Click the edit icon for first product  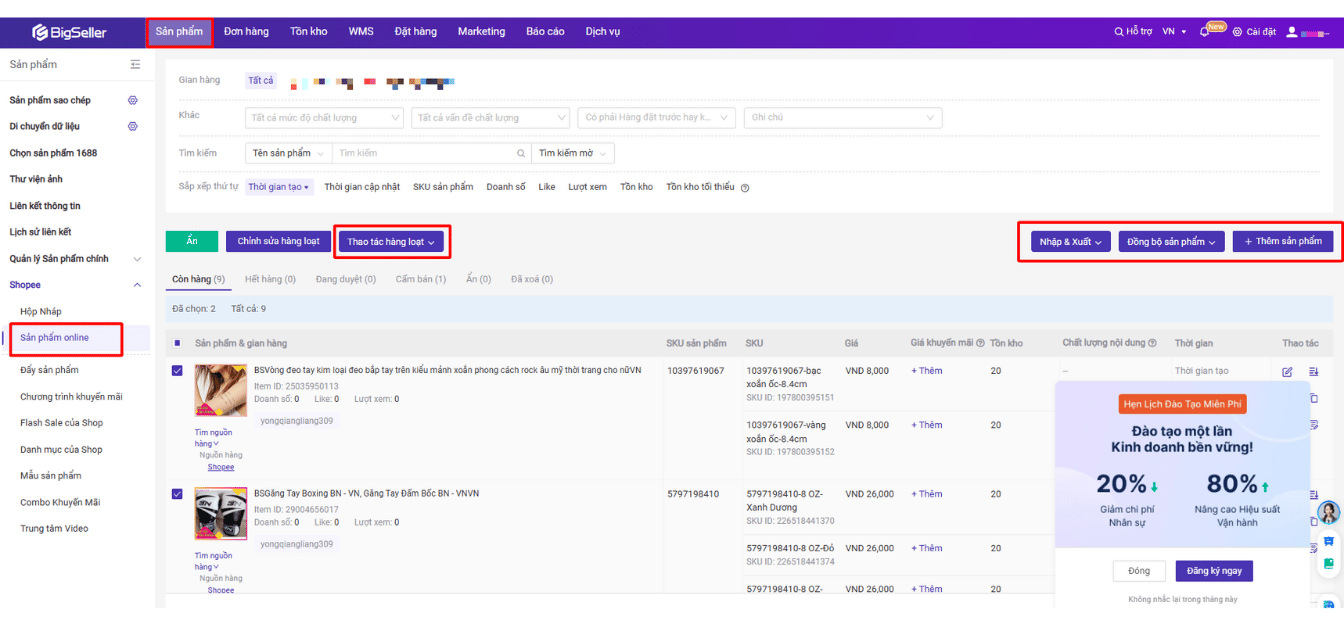tap(1287, 372)
